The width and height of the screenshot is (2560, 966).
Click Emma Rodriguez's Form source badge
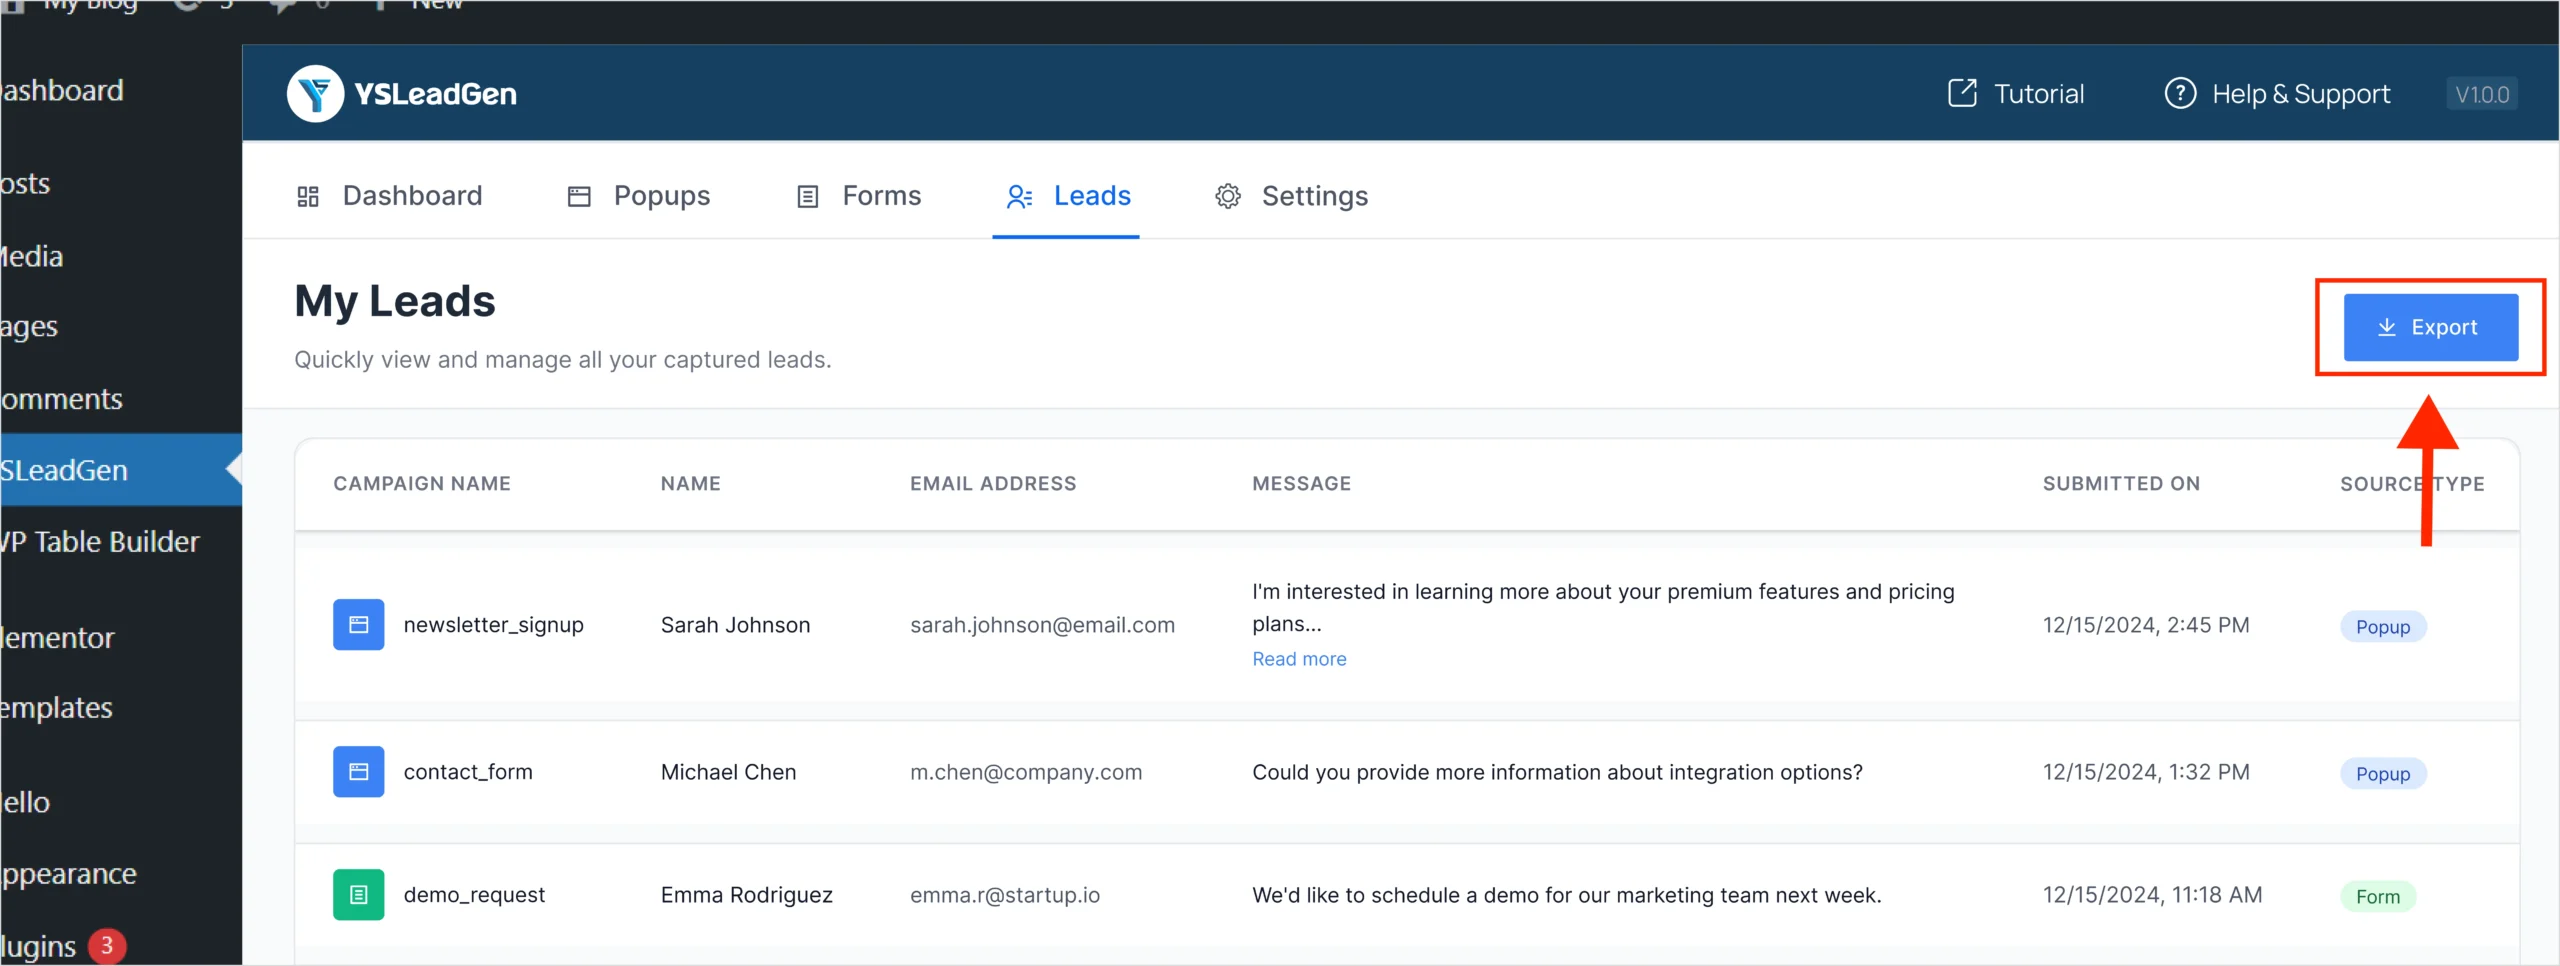point(2378,897)
